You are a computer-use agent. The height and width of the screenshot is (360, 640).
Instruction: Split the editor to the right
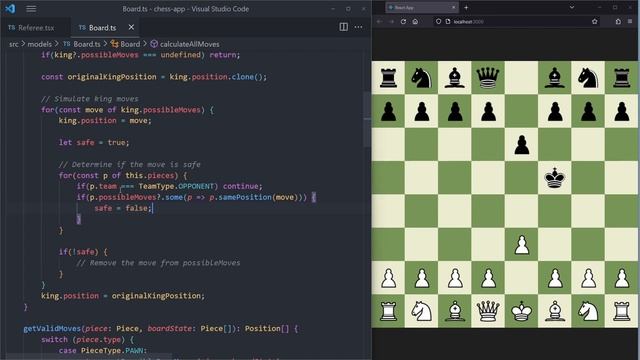click(344, 27)
